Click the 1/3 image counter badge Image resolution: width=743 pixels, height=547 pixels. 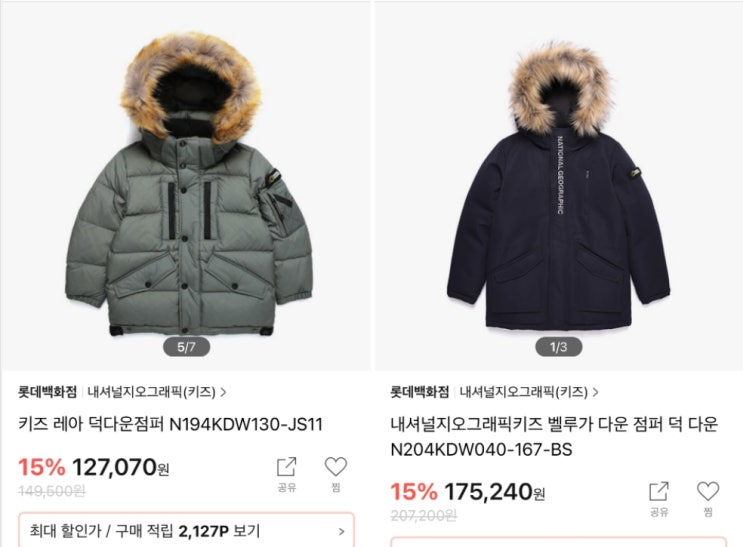point(559,347)
